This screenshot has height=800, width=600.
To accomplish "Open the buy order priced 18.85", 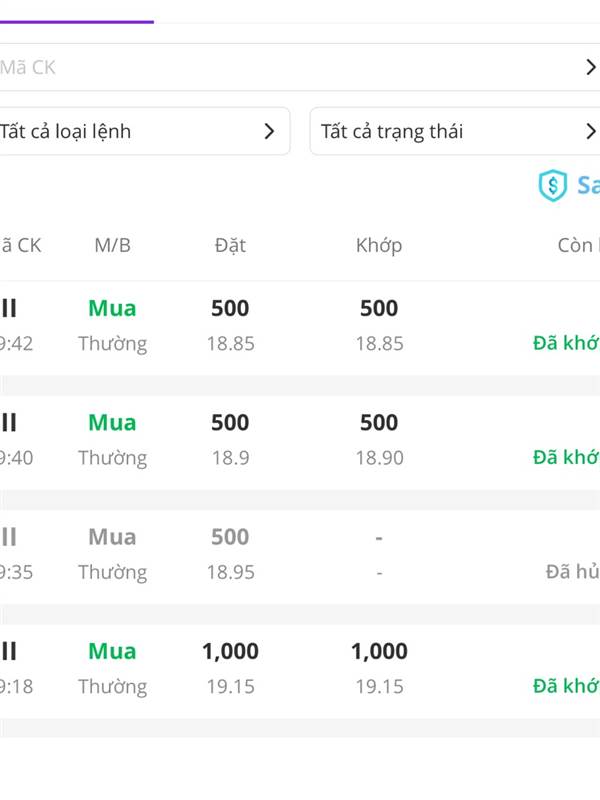I will pos(300,326).
